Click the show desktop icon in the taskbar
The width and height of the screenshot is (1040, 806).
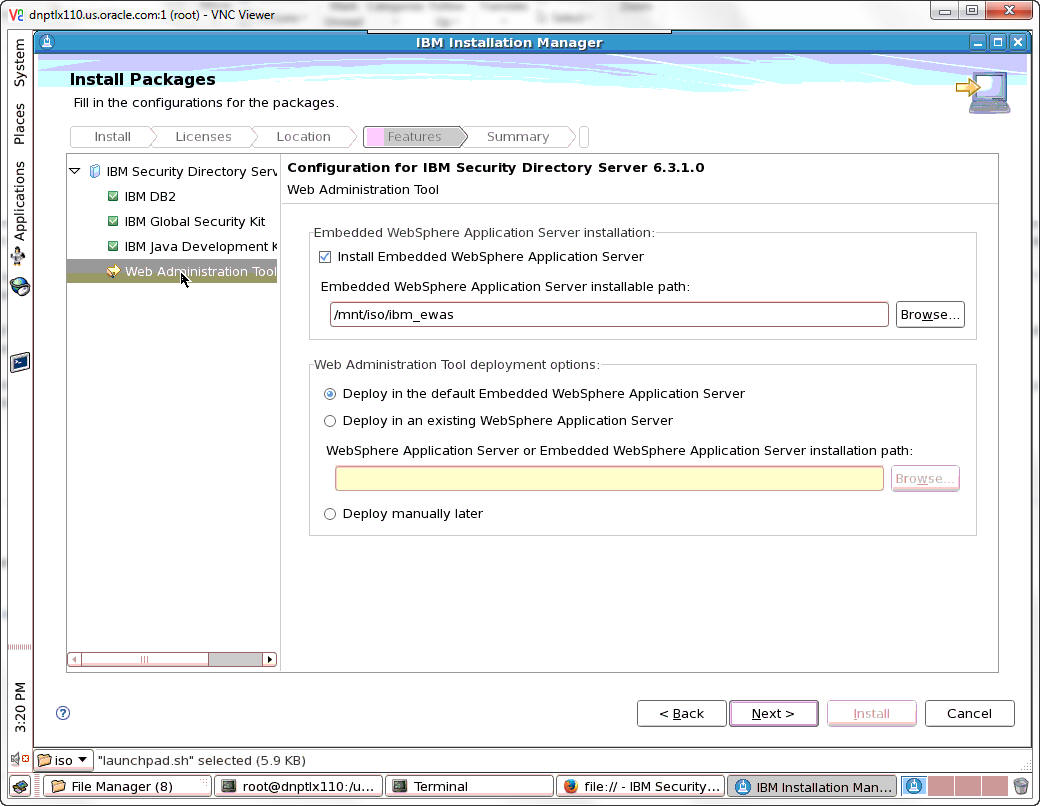21,786
